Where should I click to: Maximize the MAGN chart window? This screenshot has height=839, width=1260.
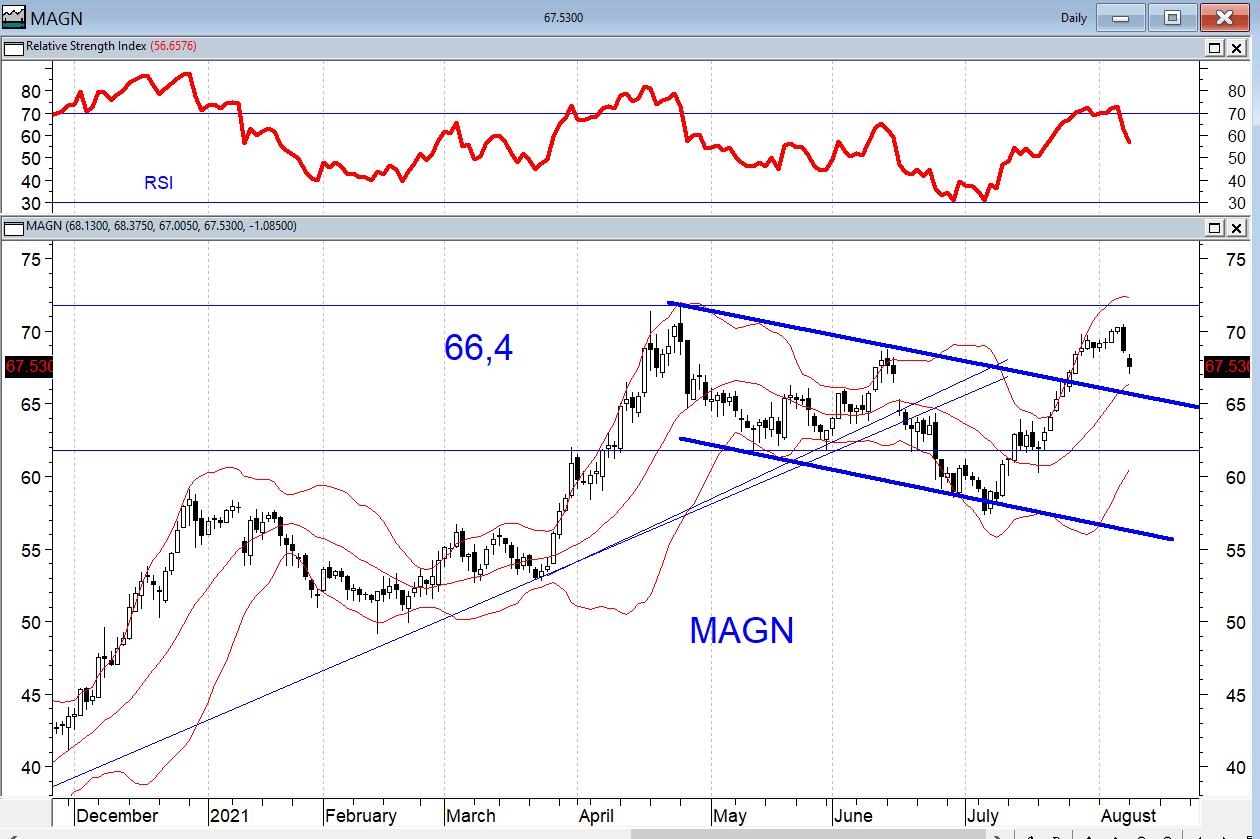pyautogui.click(x=1172, y=17)
